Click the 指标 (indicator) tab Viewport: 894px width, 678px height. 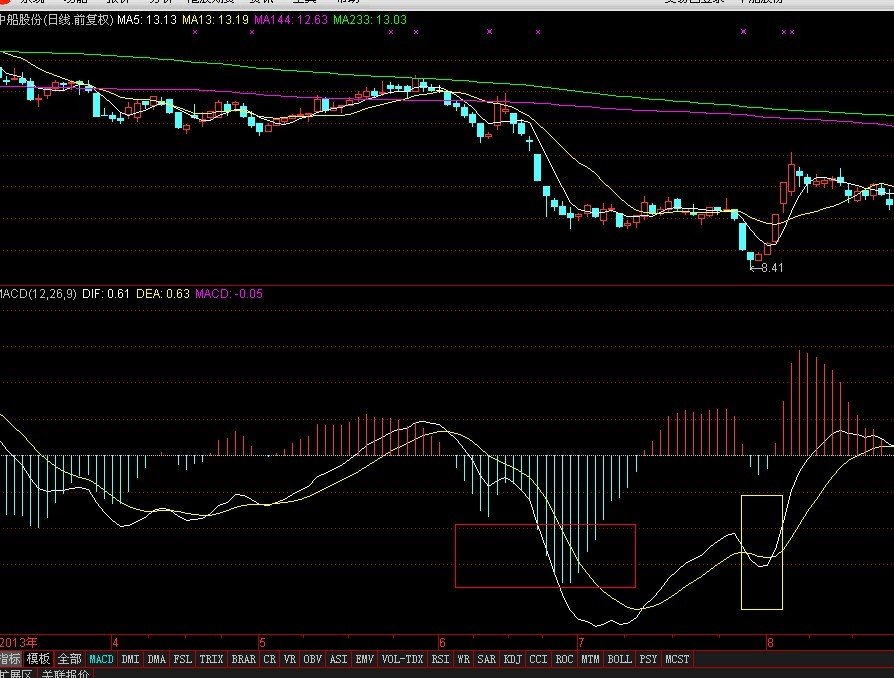(10, 659)
